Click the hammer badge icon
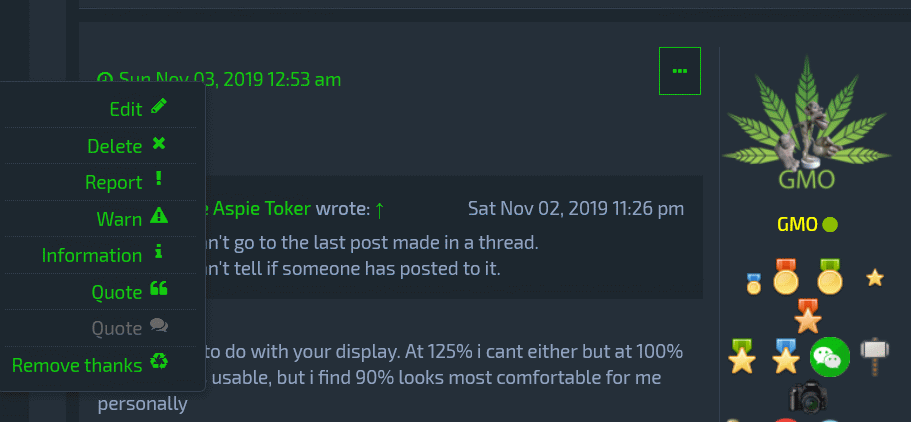 (874, 355)
